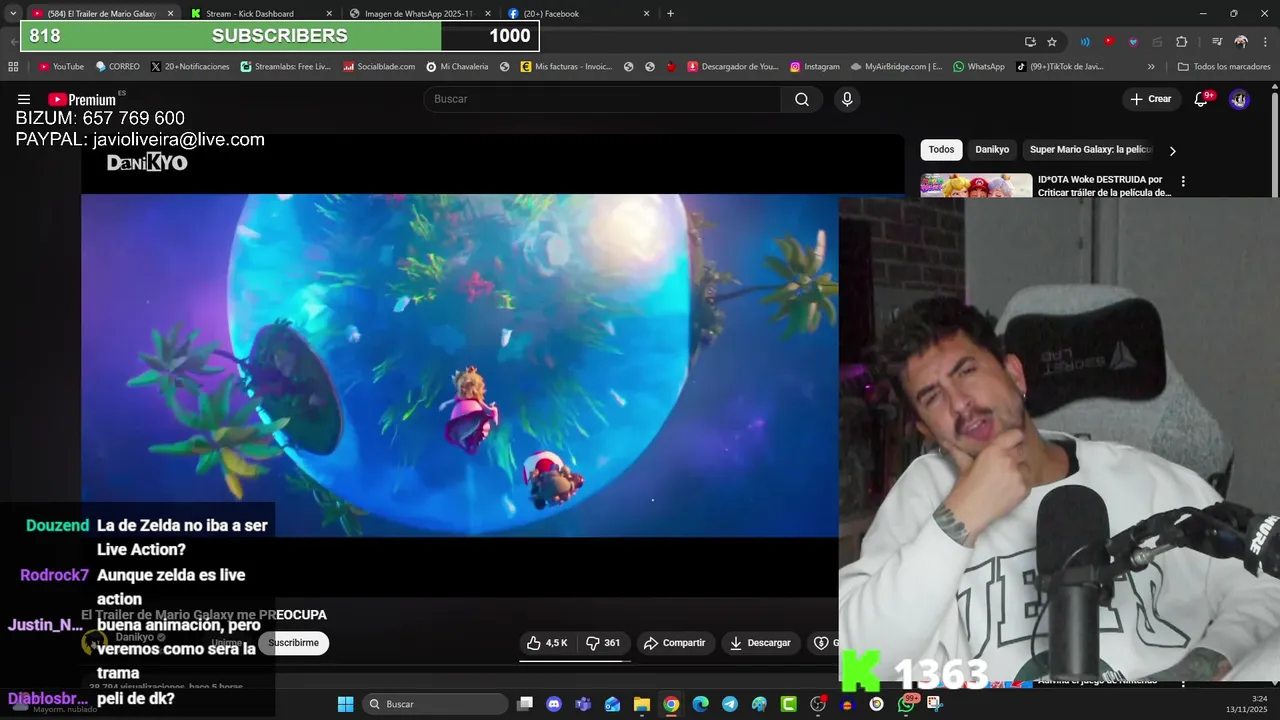Open YouTube bookmark in bookmarks bar
The image size is (1280, 720).
pos(61,67)
